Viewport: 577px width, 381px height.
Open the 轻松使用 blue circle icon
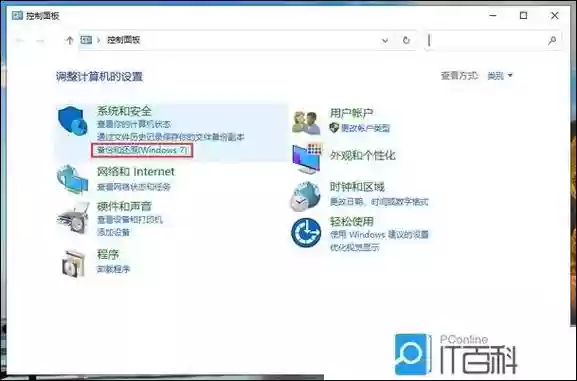306,233
